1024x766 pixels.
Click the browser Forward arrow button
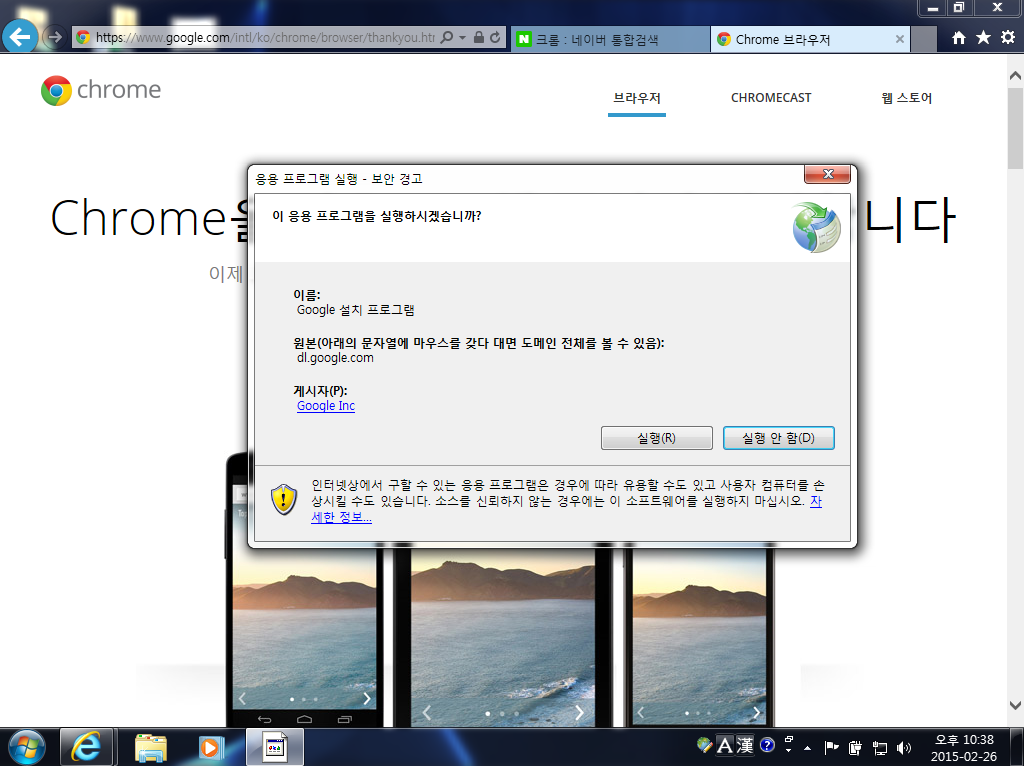[56, 37]
